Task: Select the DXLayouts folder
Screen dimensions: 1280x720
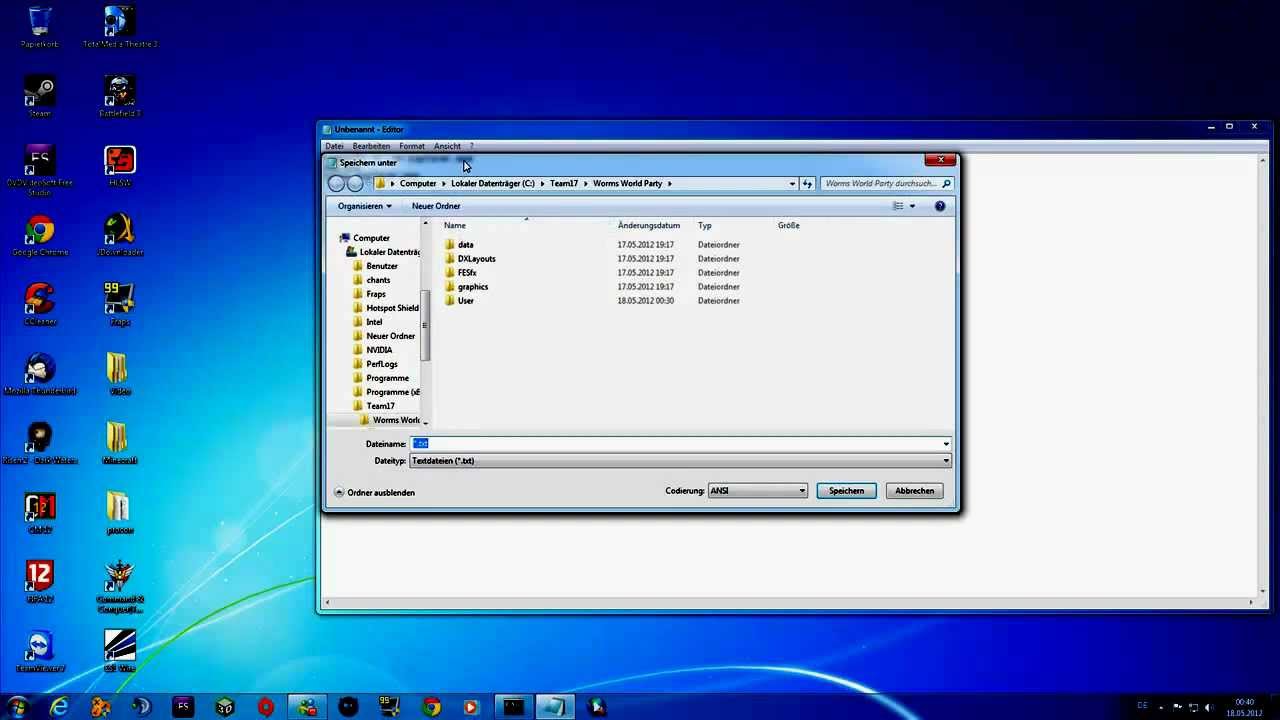Action: tap(476, 259)
